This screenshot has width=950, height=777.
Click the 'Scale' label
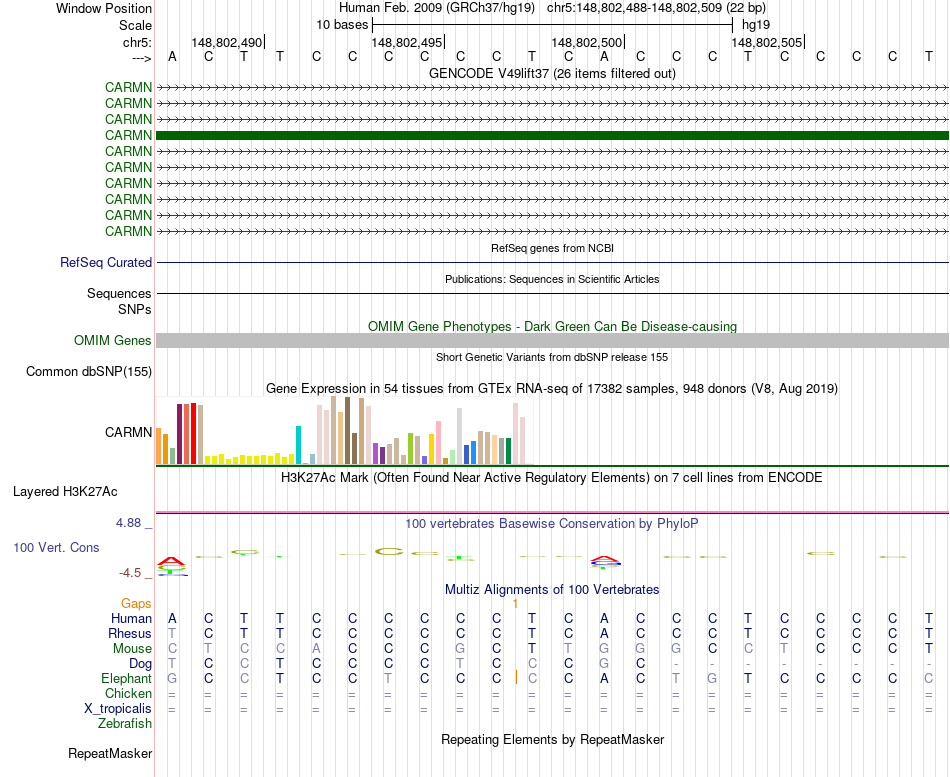[x=135, y=25]
